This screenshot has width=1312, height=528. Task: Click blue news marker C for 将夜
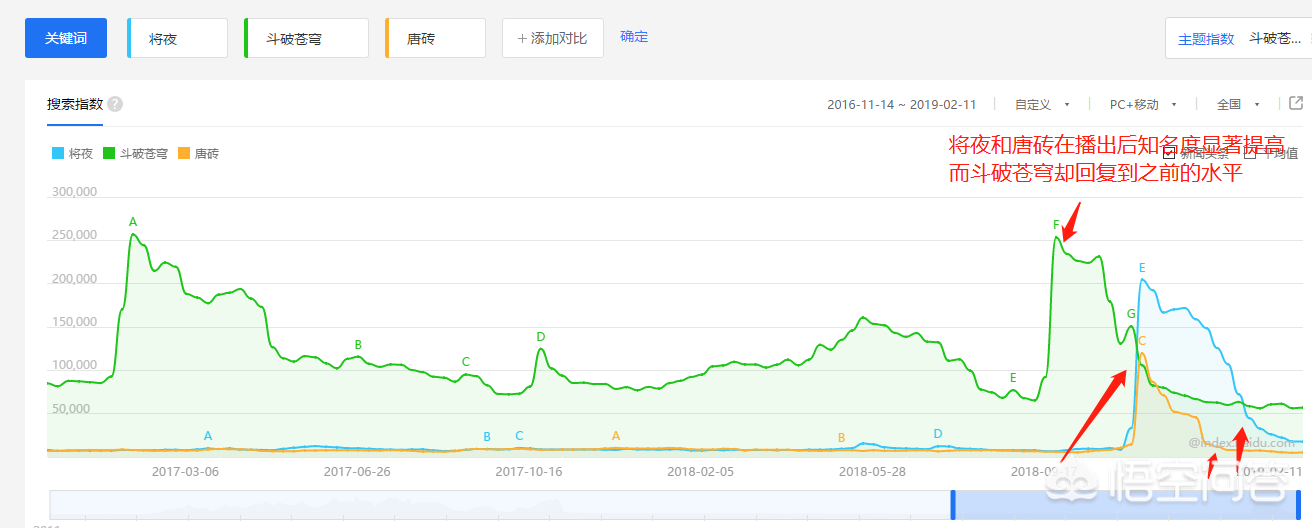519,435
